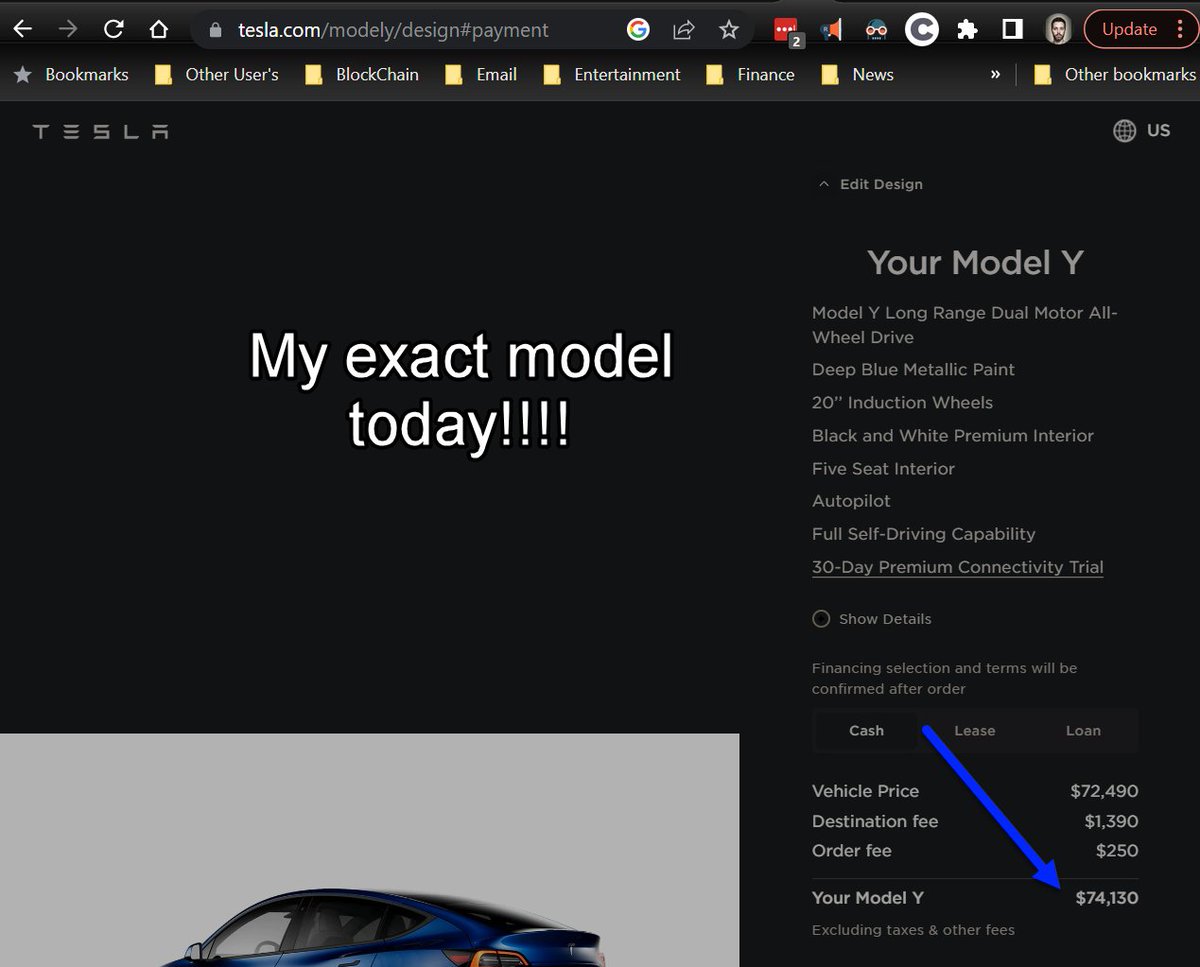This screenshot has width=1200, height=967.
Task: Collapse payment view with Edit Design
Action: pyautogui.click(x=870, y=184)
